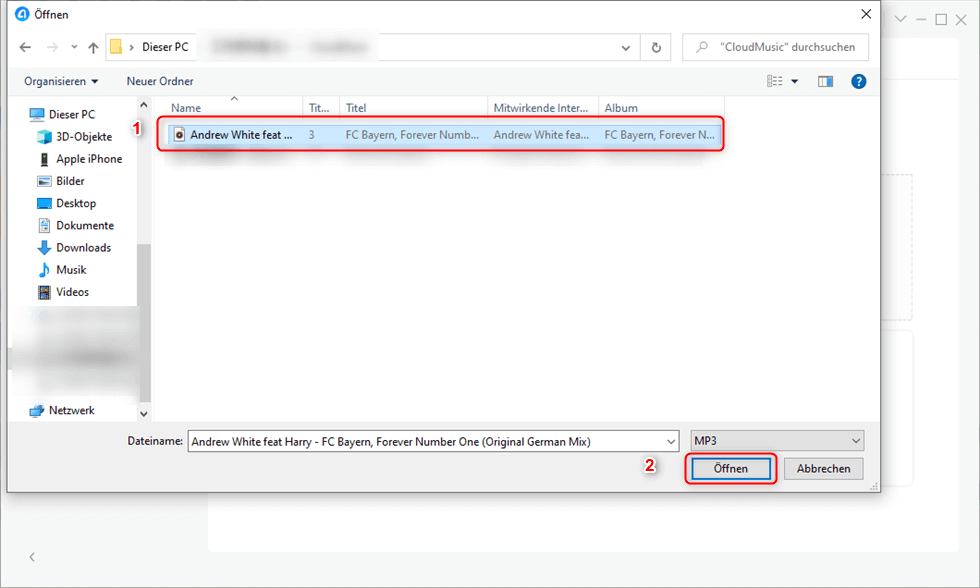Open the MP3 file type dropdown
The height and width of the screenshot is (588, 980).
(777, 441)
